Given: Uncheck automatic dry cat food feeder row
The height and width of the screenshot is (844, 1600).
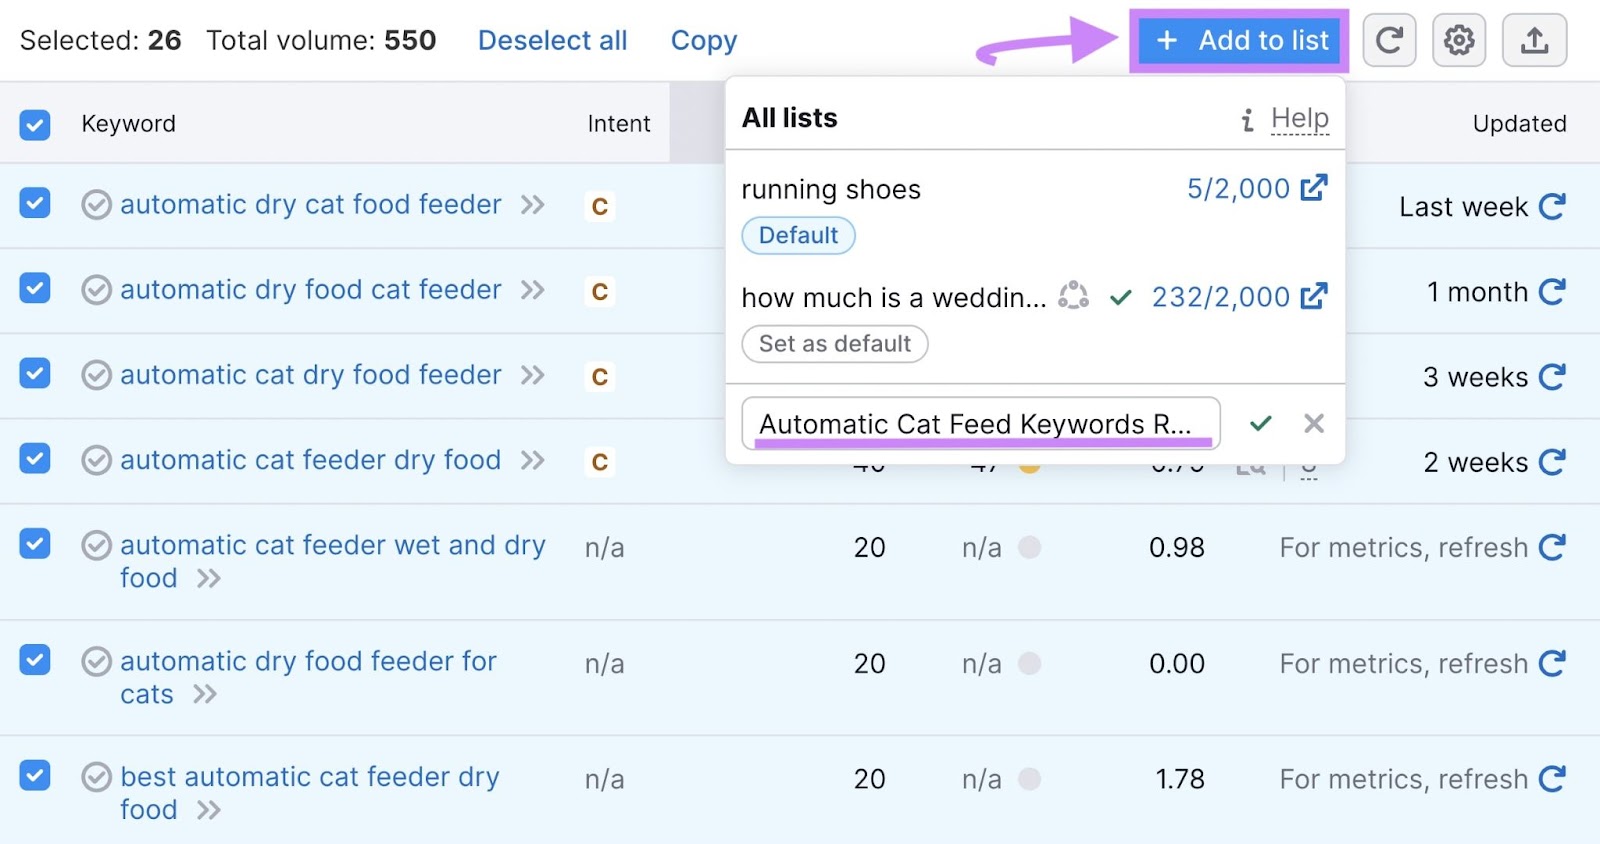Looking at the screenshot, I should click(x=35, y=204).
